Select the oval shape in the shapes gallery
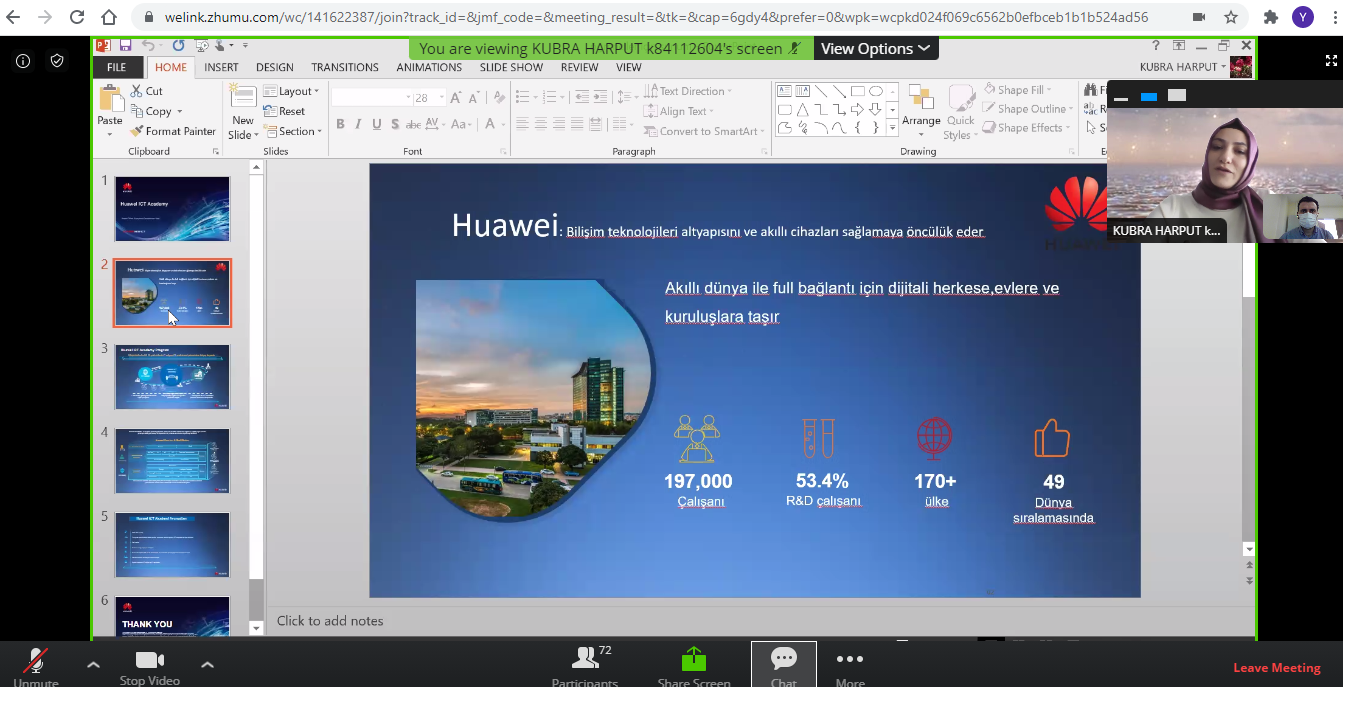This screenshot has height=704, width=1360. tap(875, 91)
